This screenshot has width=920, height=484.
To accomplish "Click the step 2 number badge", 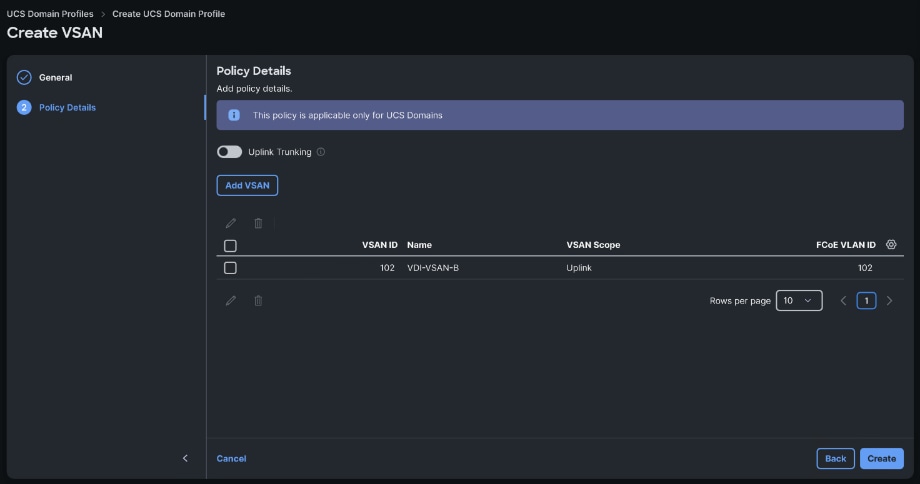I will (x=24, y=107).
